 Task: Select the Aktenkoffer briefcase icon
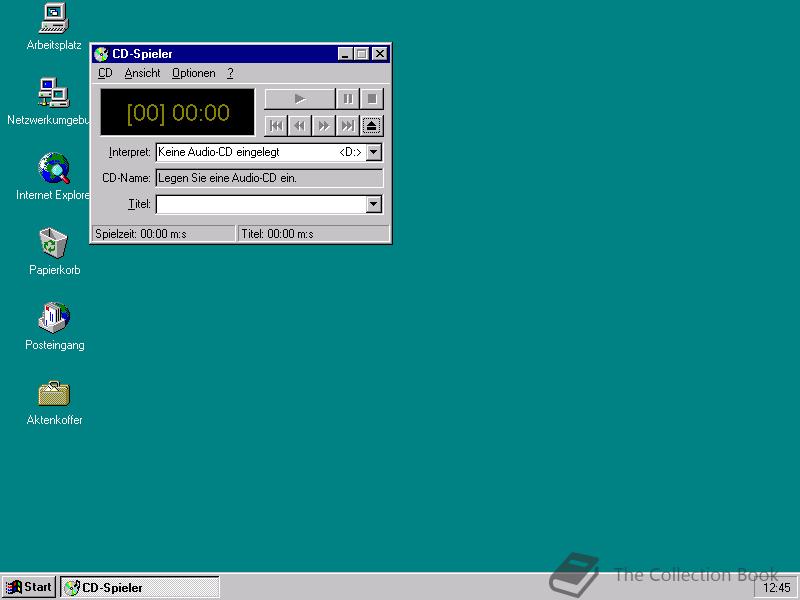54,402
